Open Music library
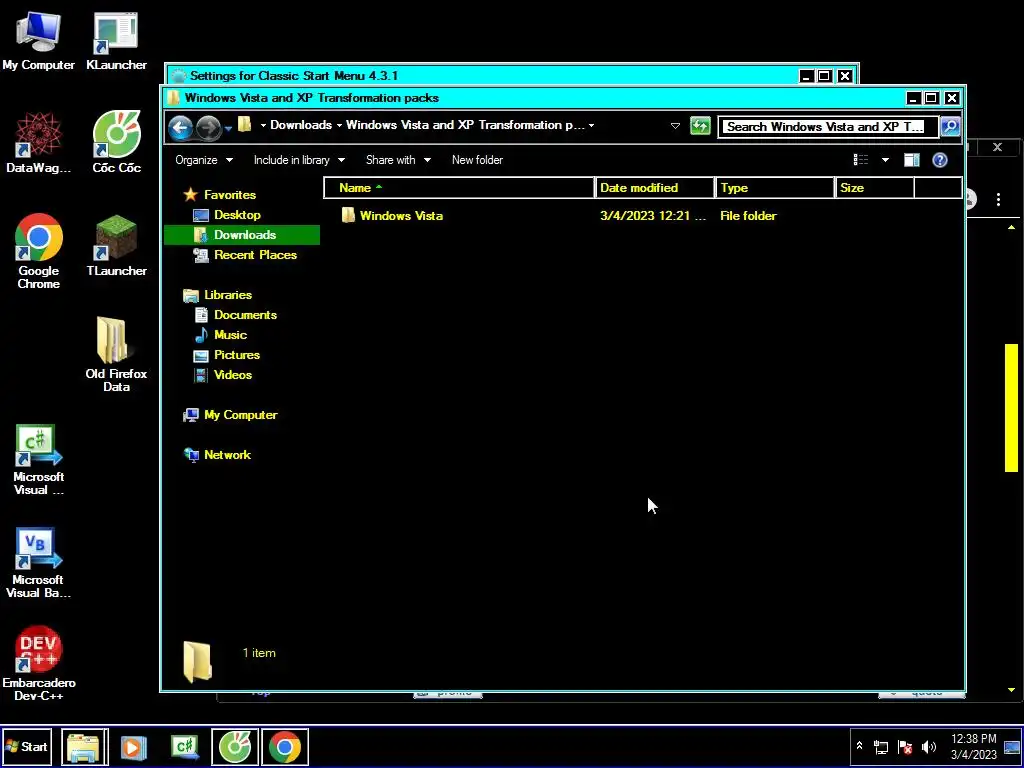This screenshot has height=768, width=1024. pyautogui.click(x=221, y=334)
